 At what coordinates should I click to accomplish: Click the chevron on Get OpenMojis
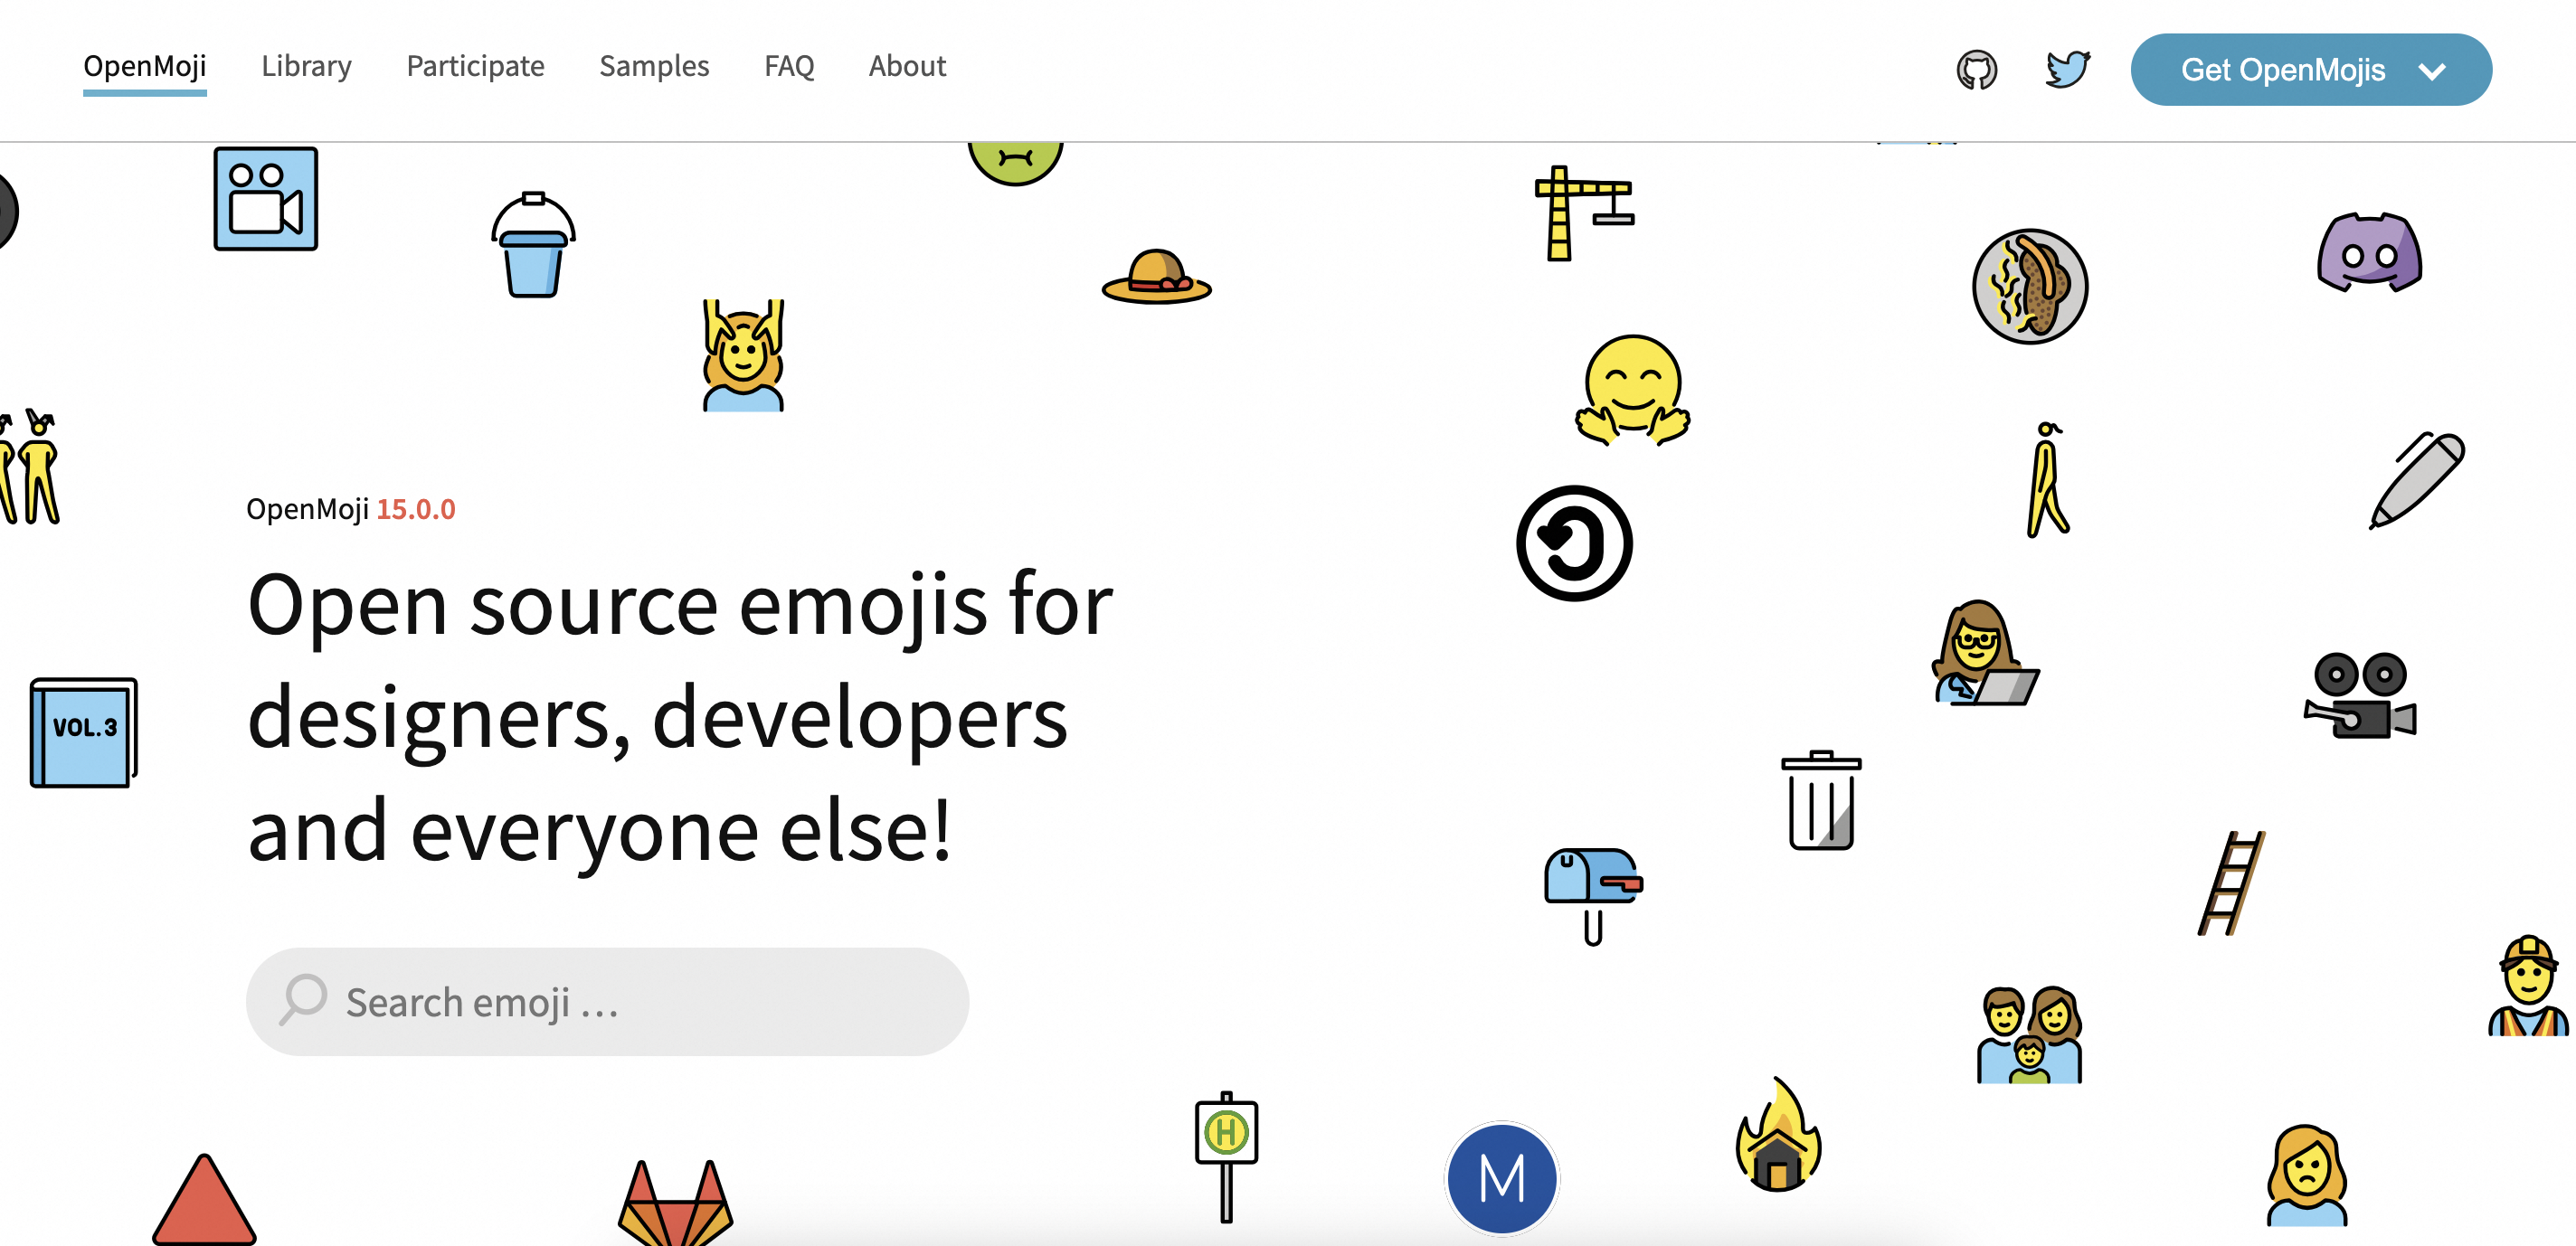tap(2432, 71)
